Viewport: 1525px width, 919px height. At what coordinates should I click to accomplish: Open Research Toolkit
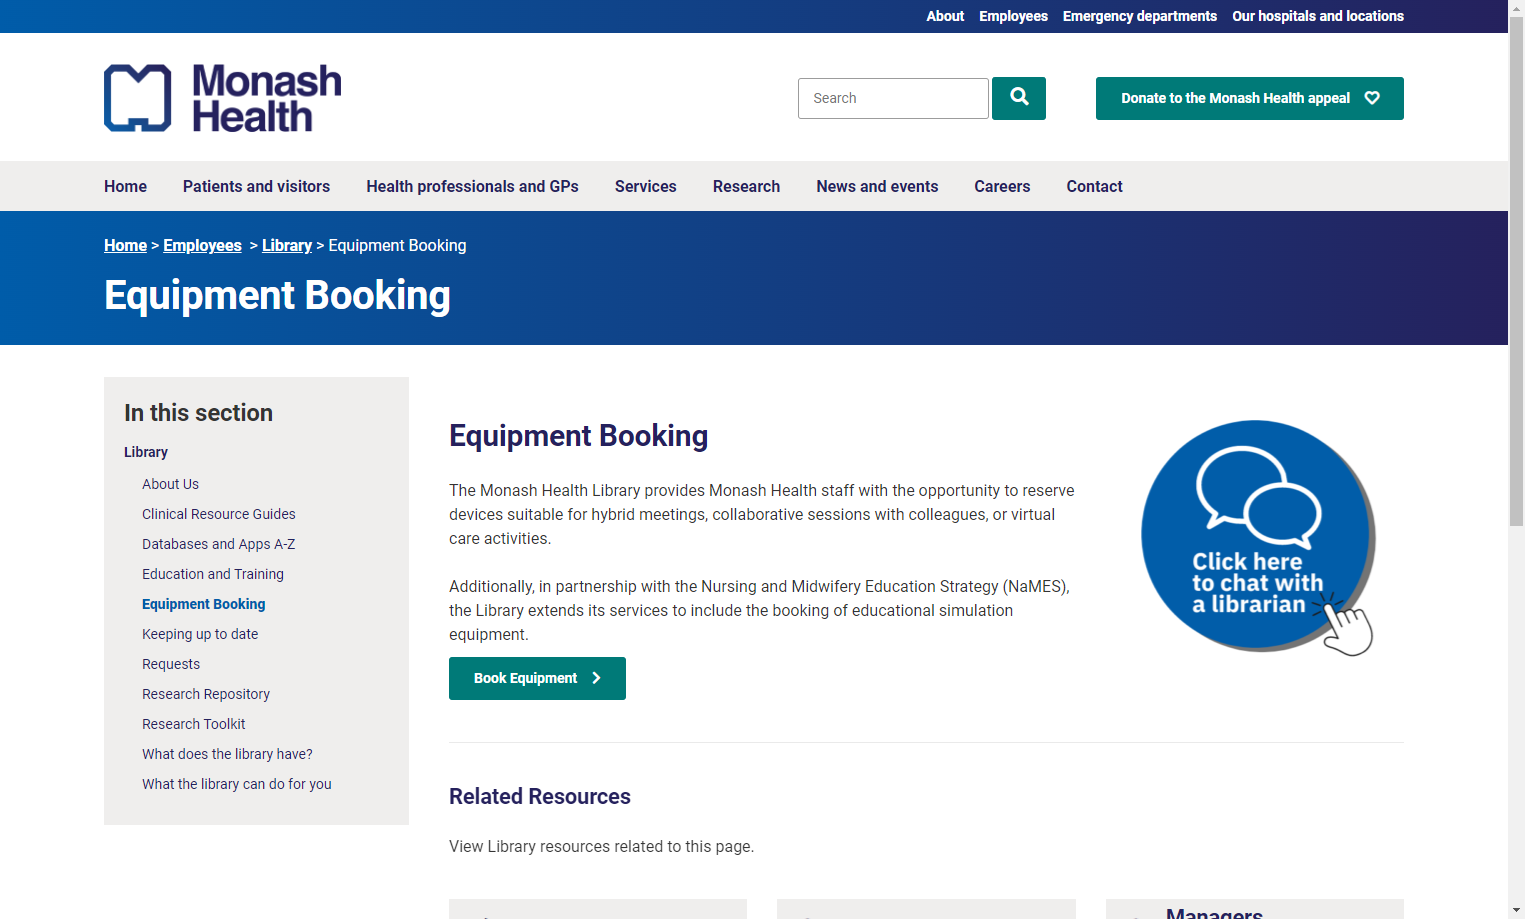(x=194, y=724)
